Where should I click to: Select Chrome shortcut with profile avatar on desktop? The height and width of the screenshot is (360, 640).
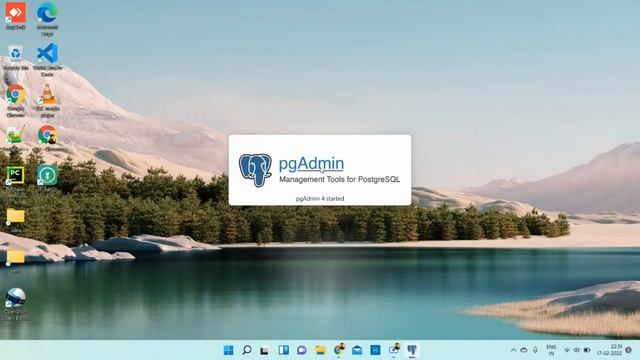(x=47, y=138)
